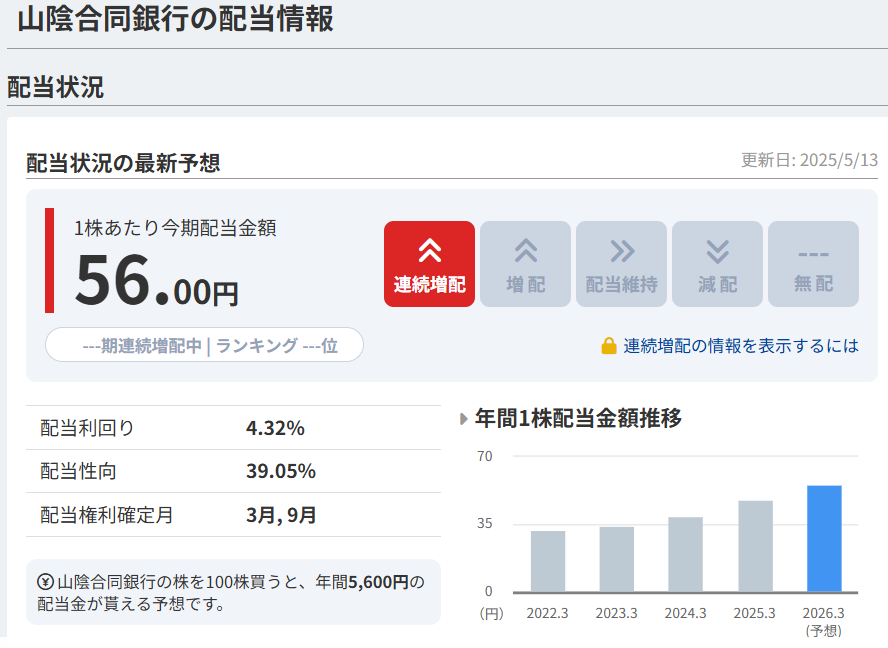Click the yen circle icon in note
888x648 pixels.
[45, 582]
